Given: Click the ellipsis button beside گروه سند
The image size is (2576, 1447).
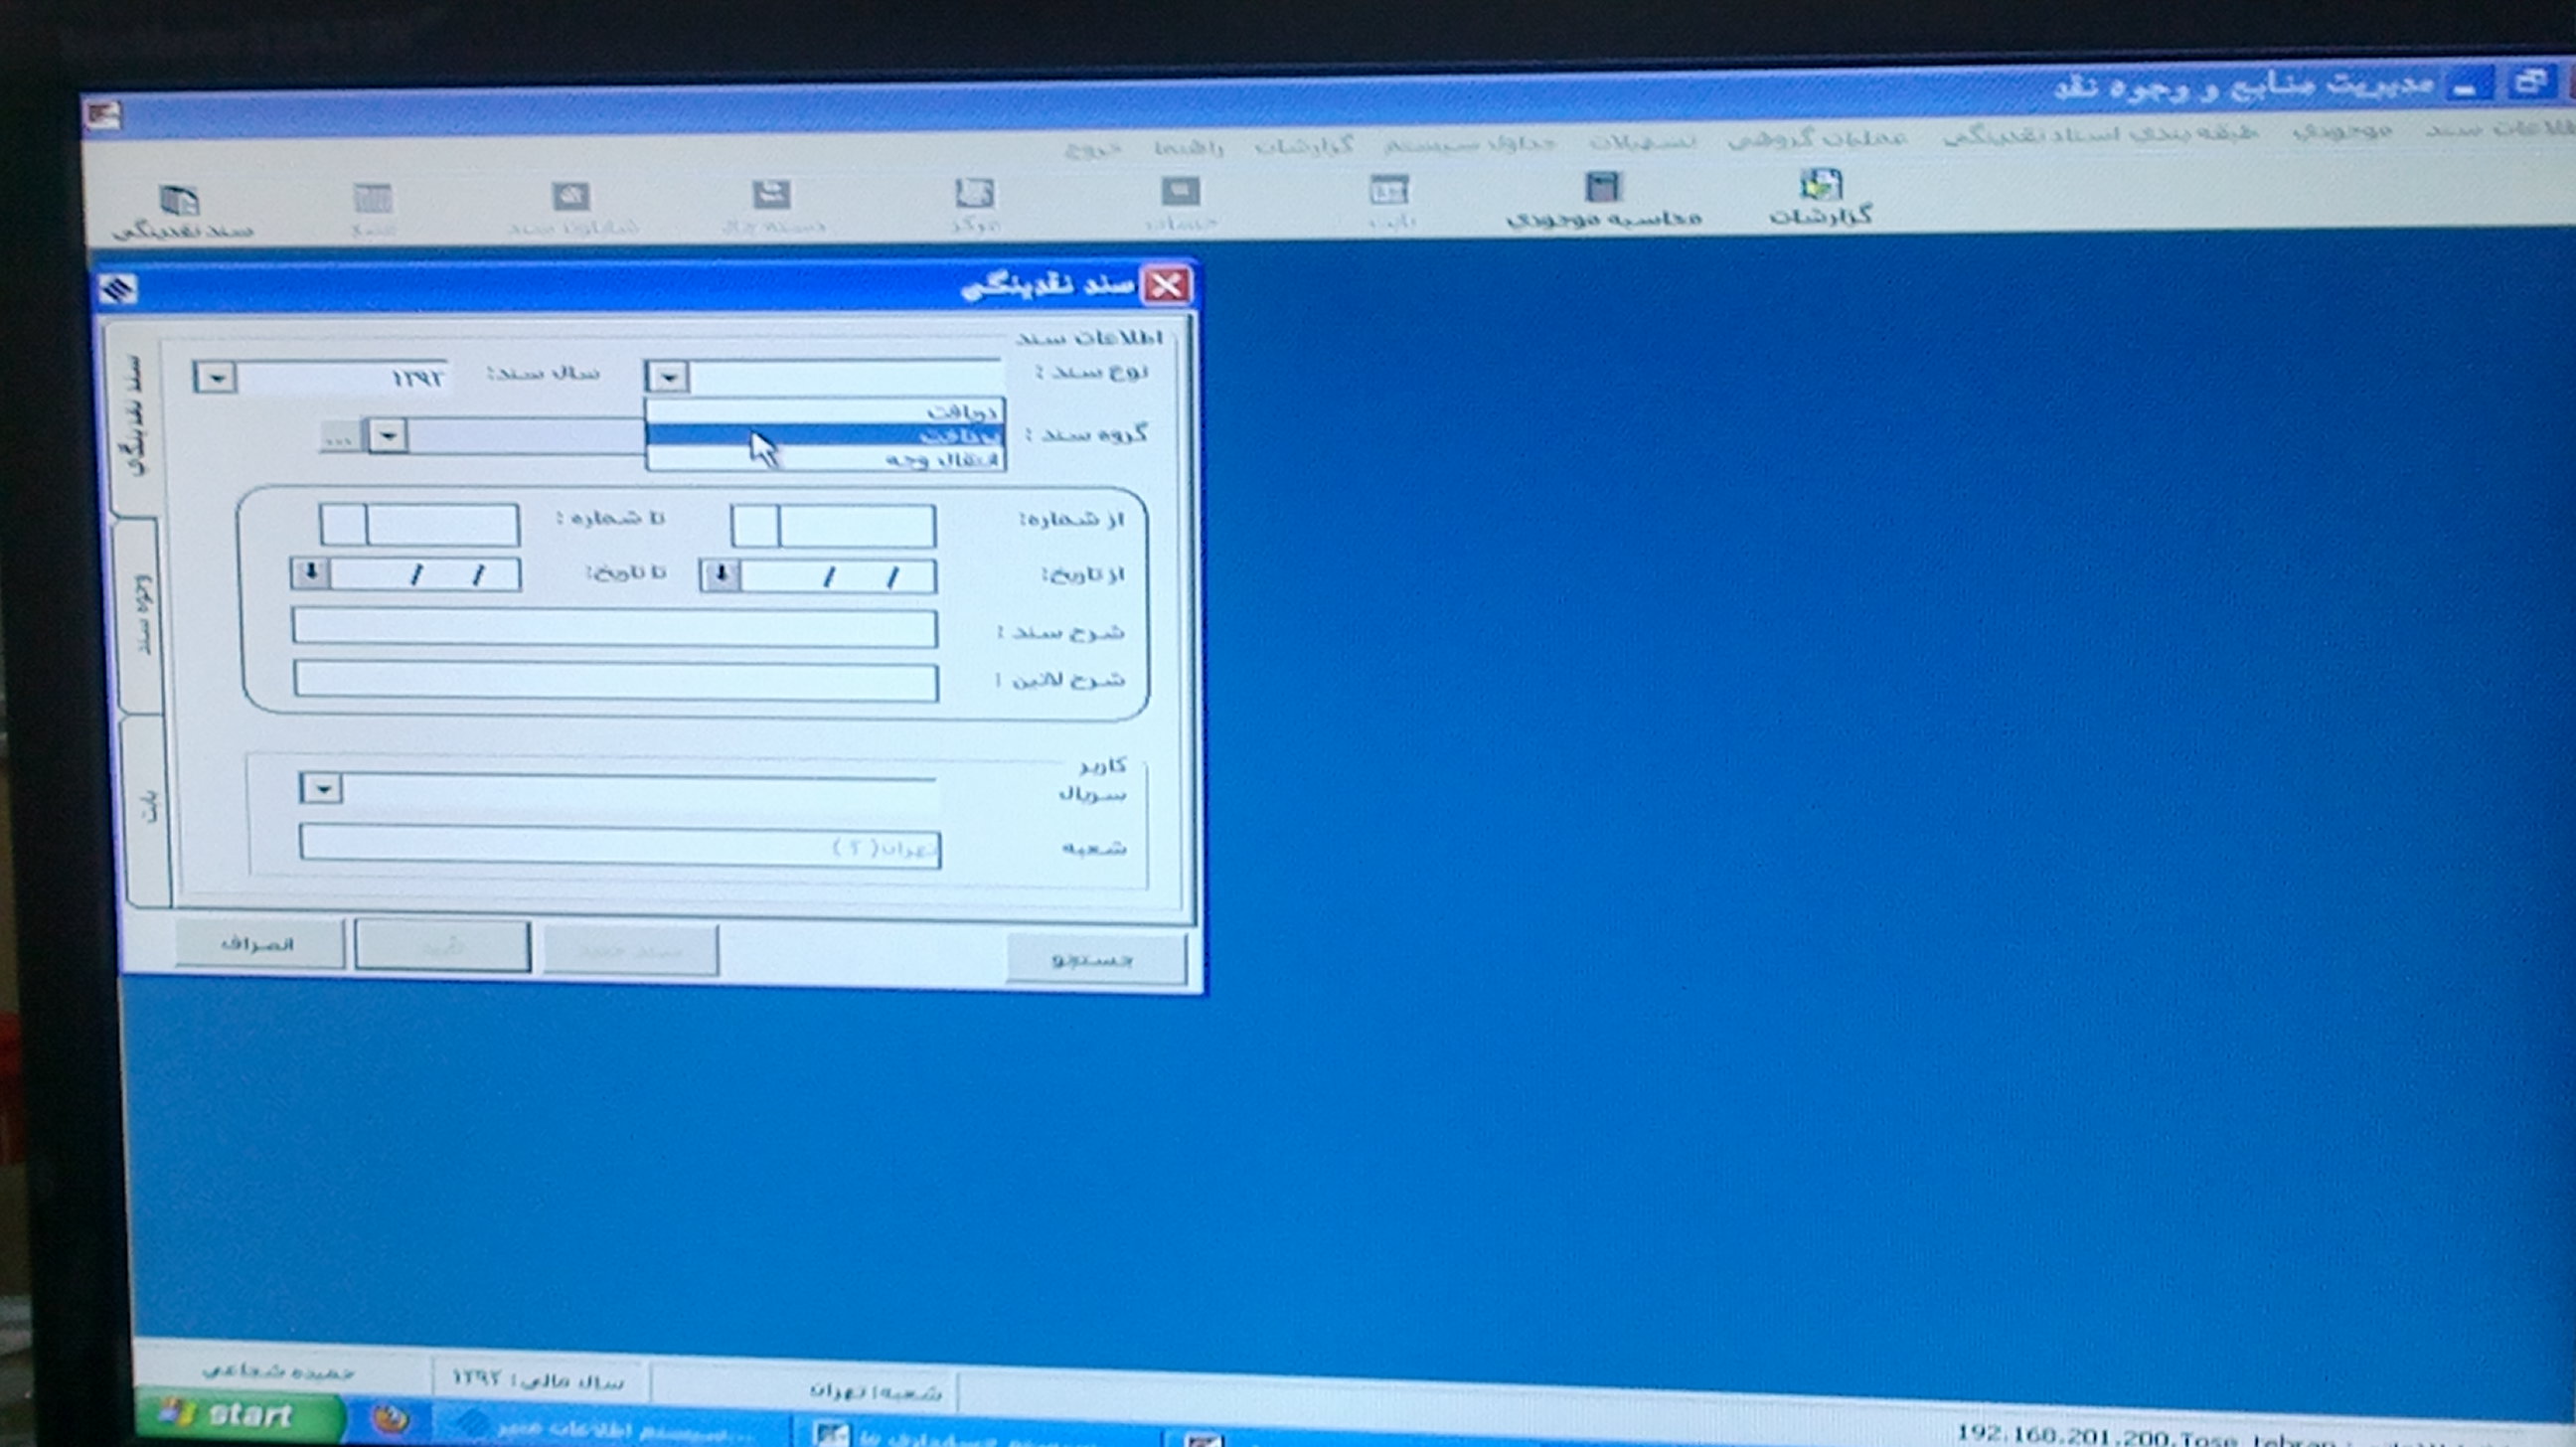Looking at the screenshot, I should (340, 437).
